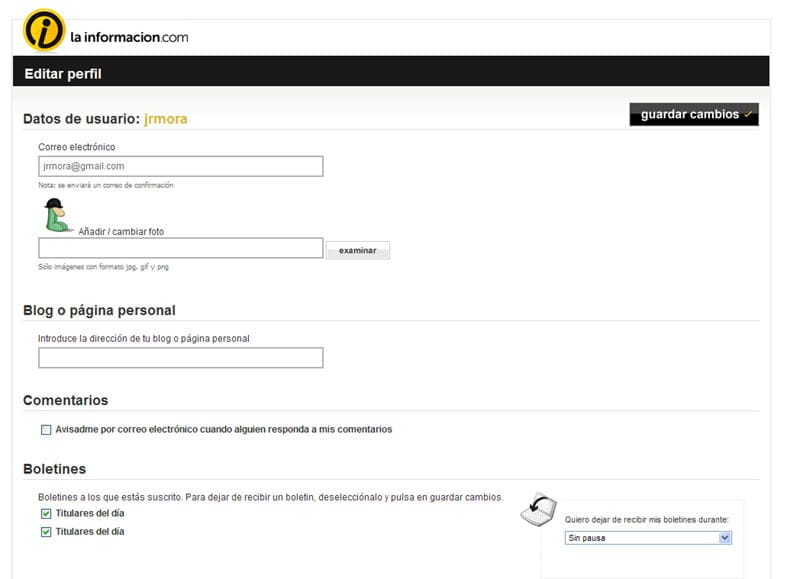Click the jrmora username link
This screenshot has width=800, height=579.
(166, 119)
